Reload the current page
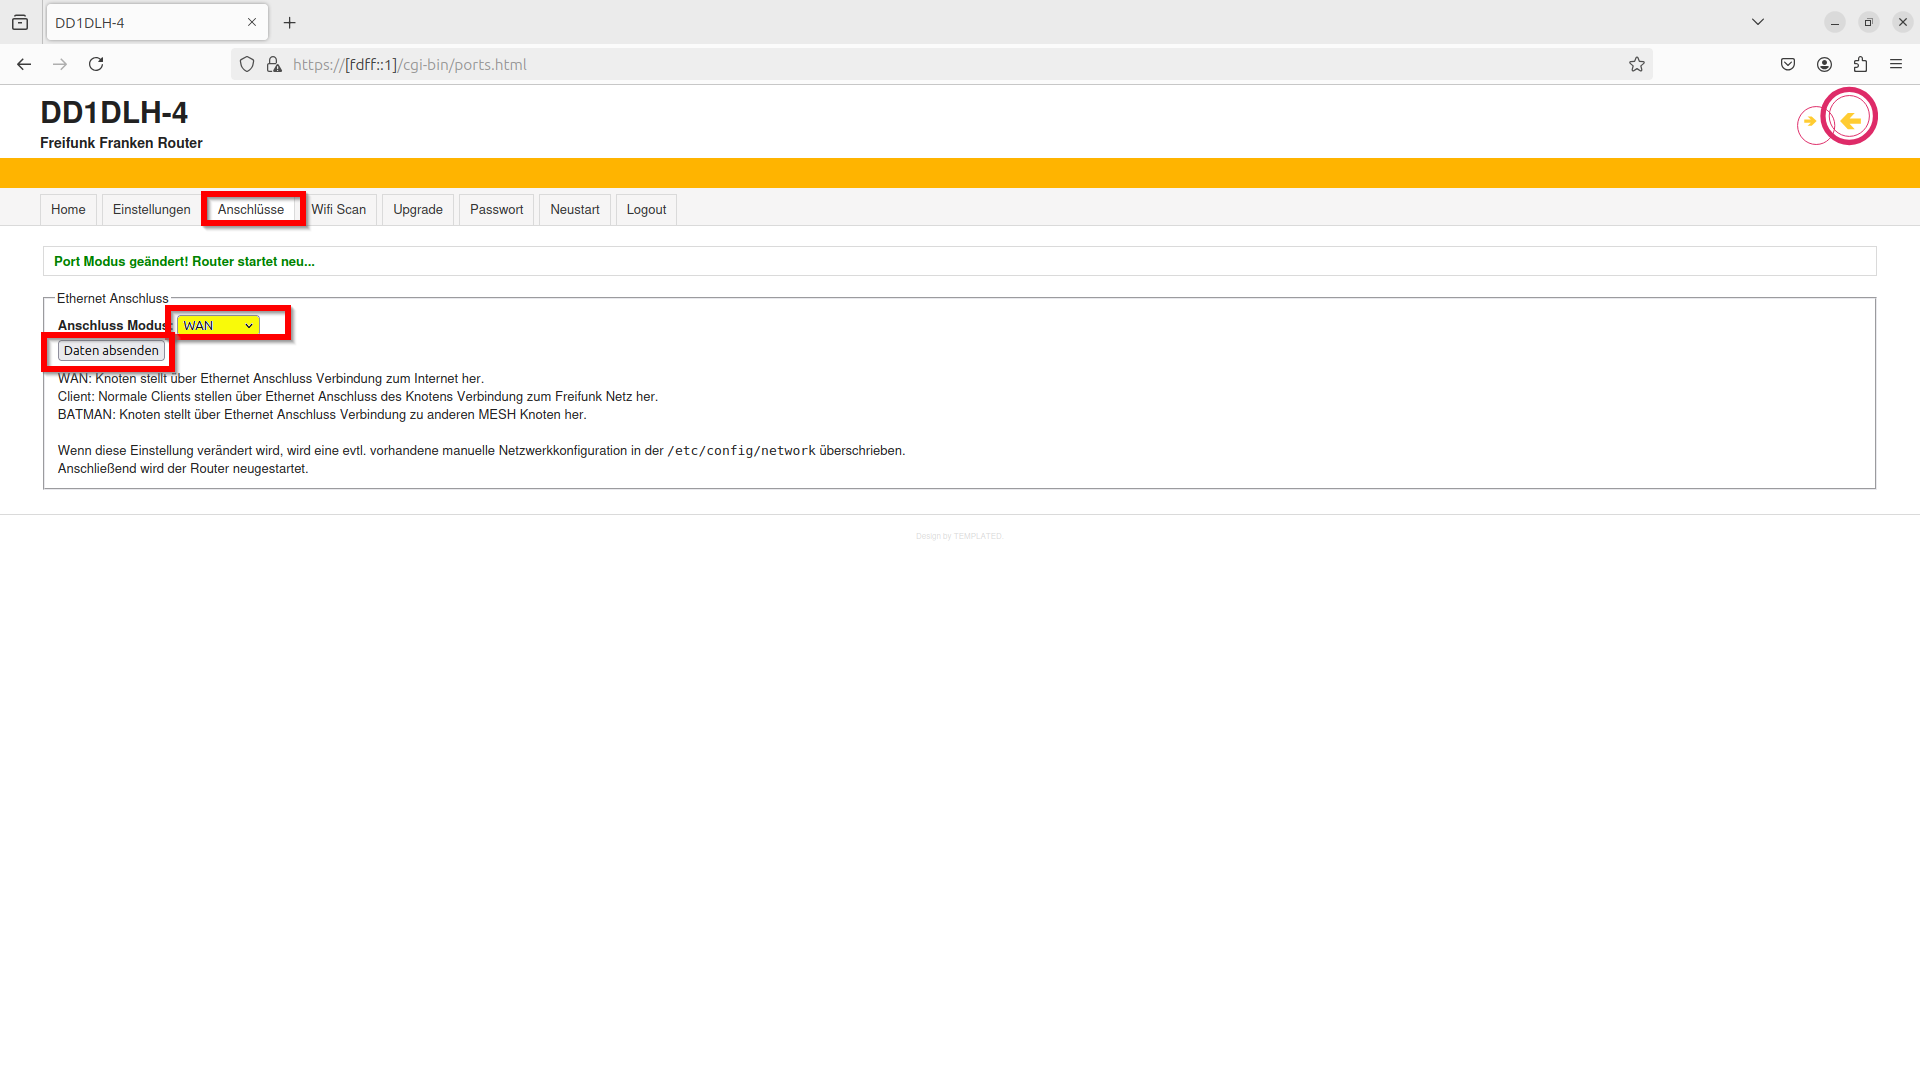 [96, 64]
